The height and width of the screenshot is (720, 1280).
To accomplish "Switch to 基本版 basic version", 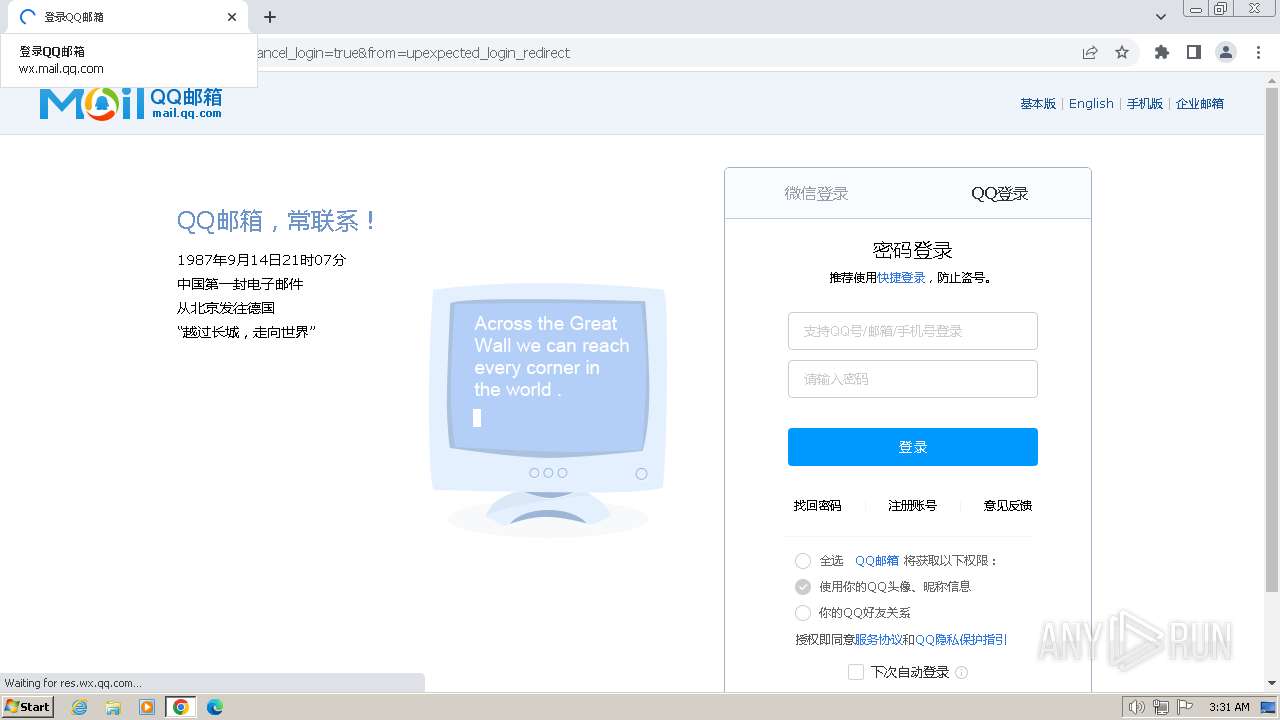I will click(x=1038, y=104).
